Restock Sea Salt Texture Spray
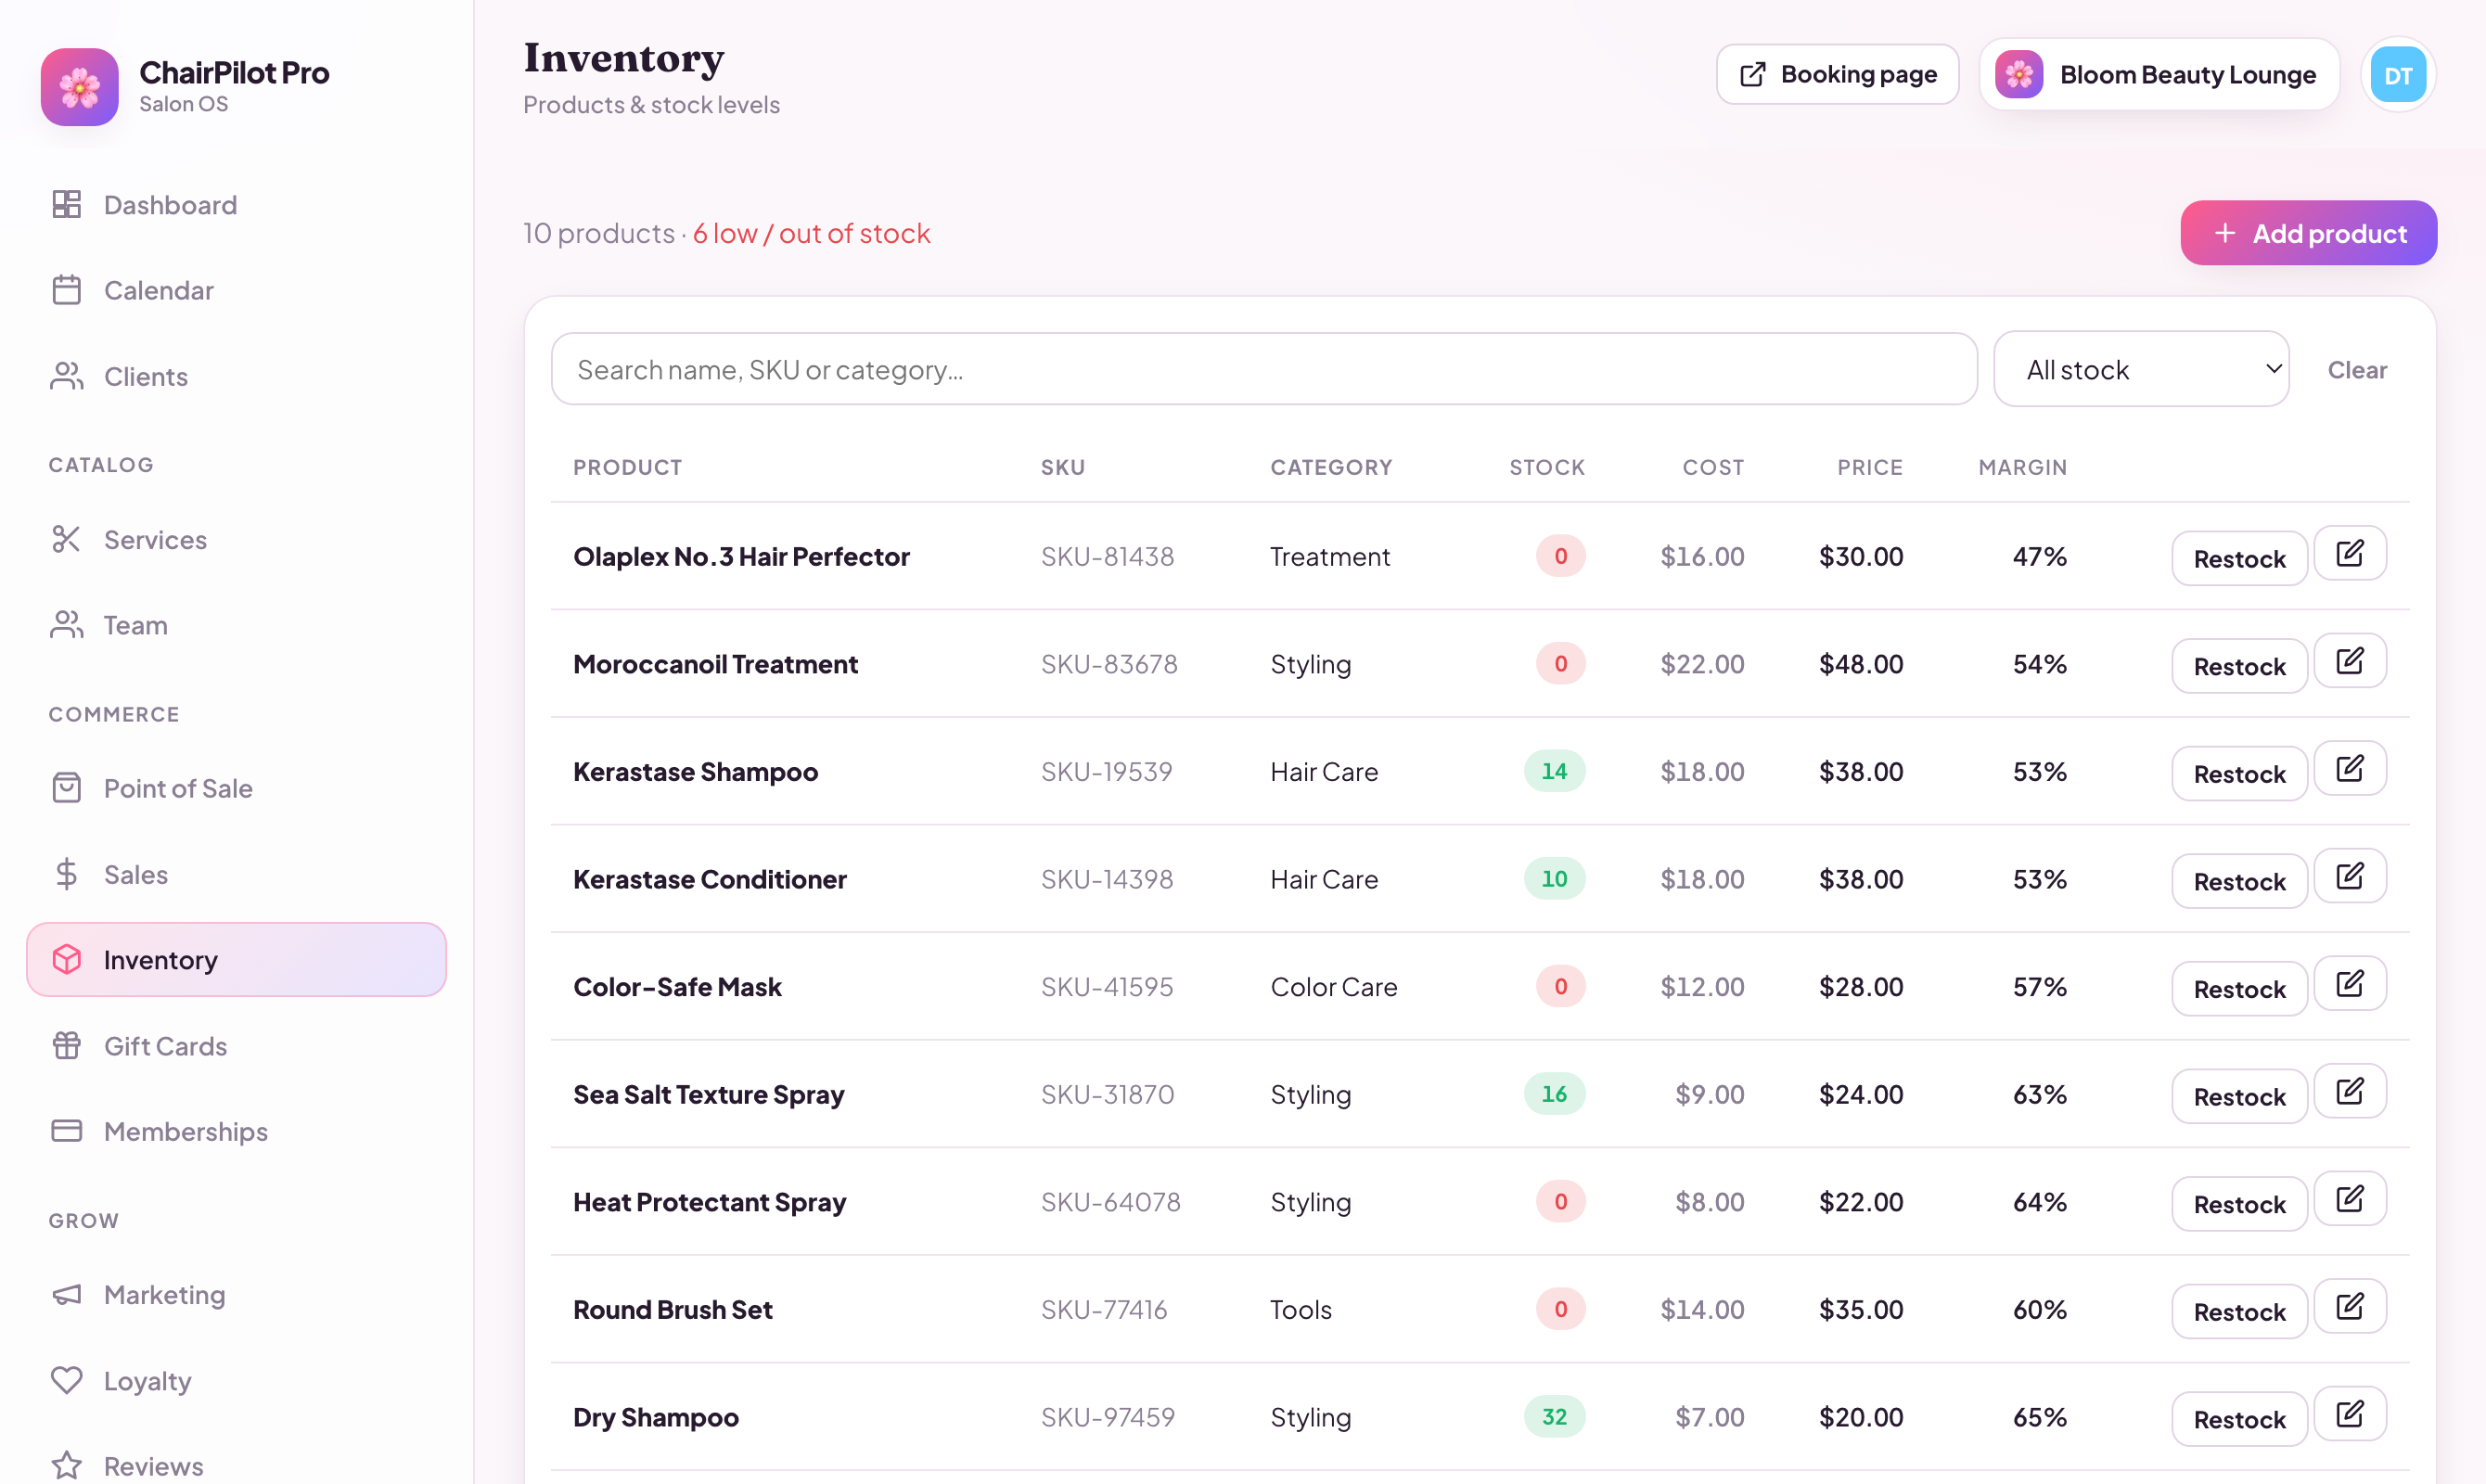Image resolution: width=2486 pixels, height=1484 pixels. 2239,1096
